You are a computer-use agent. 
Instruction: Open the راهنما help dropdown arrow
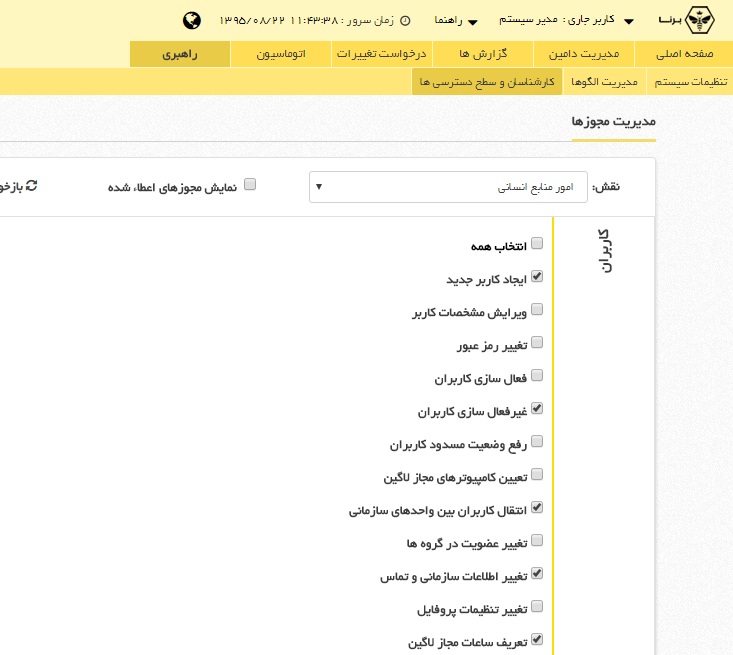(x=472, y=21)
